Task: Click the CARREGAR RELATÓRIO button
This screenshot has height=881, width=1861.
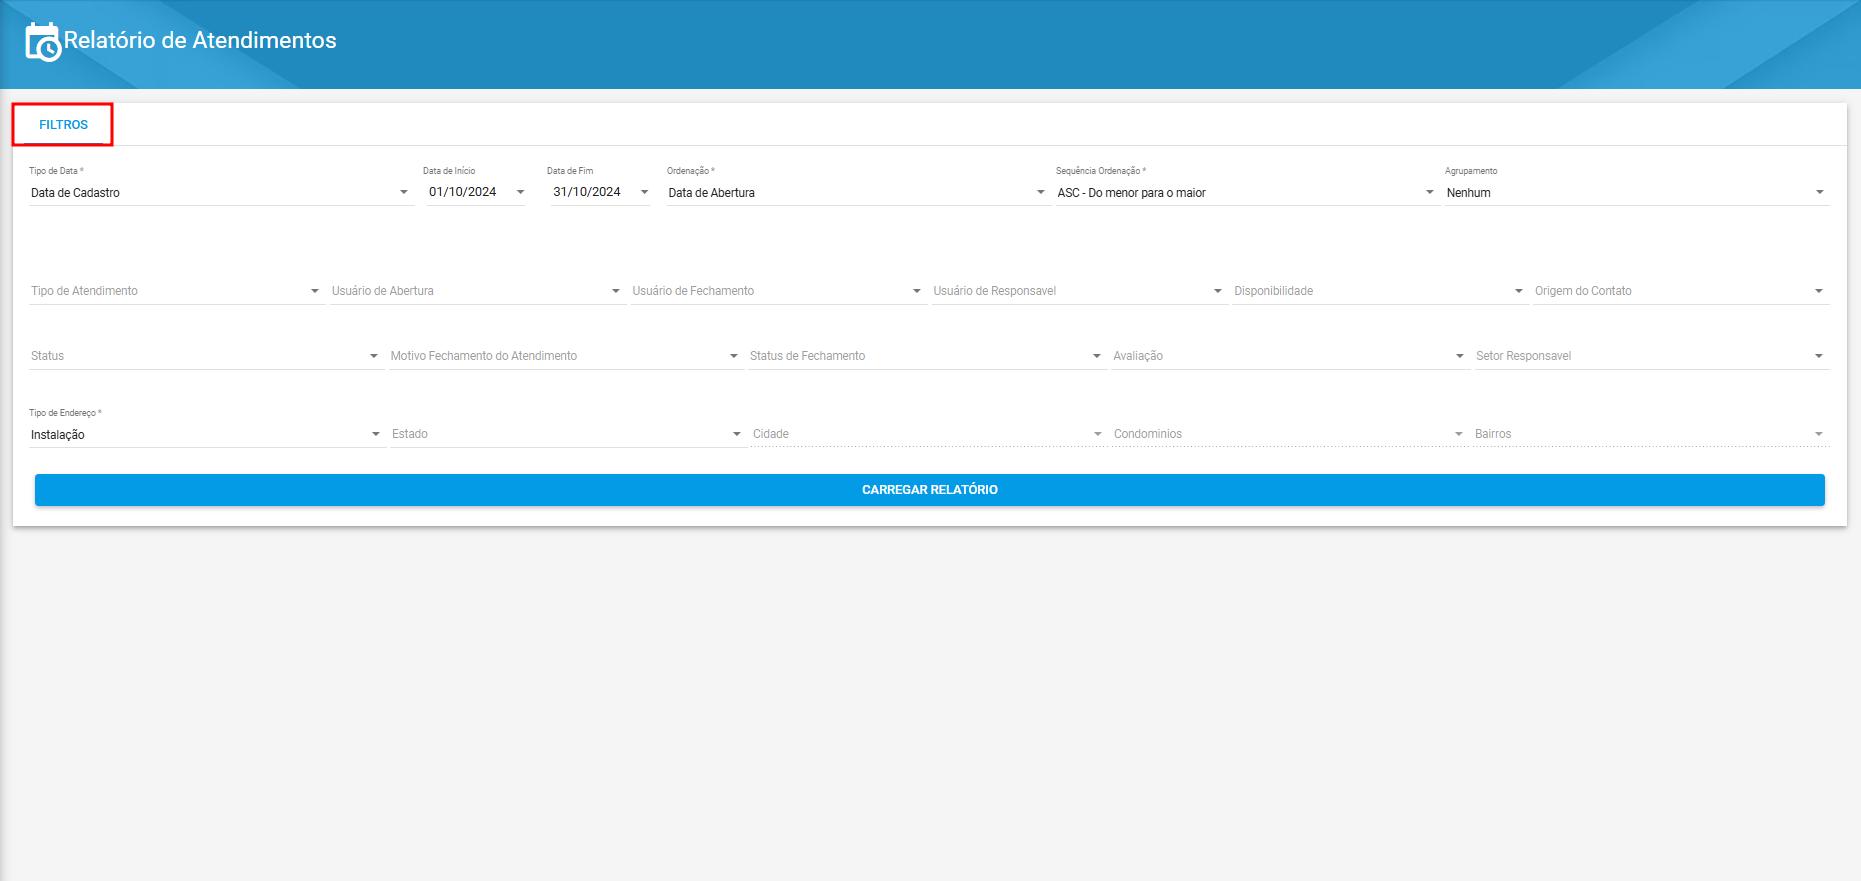Action: click(930, 490)
